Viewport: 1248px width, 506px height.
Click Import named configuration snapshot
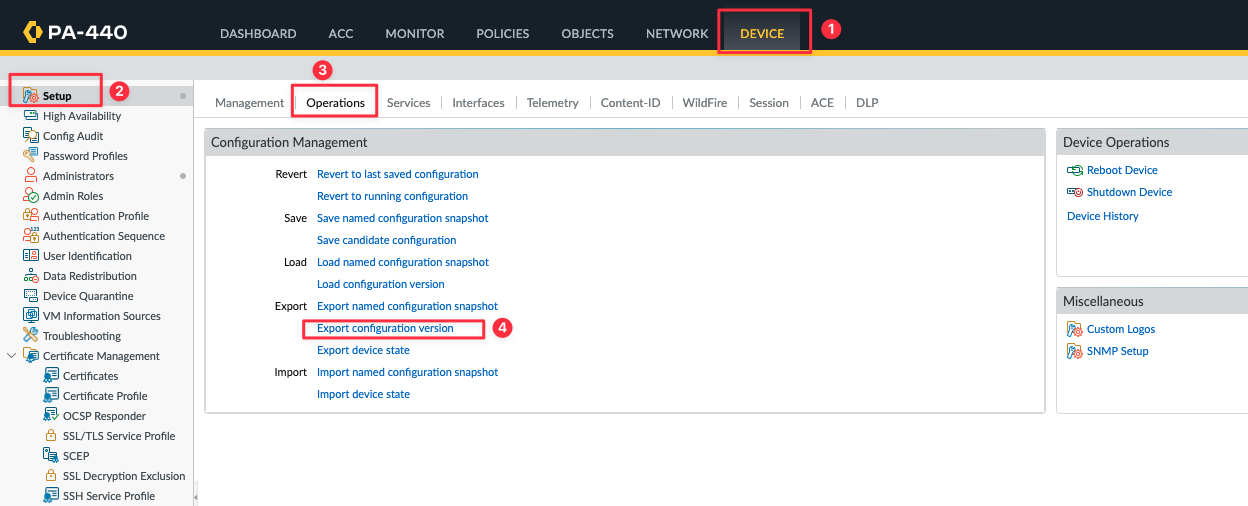pos(408,372)
